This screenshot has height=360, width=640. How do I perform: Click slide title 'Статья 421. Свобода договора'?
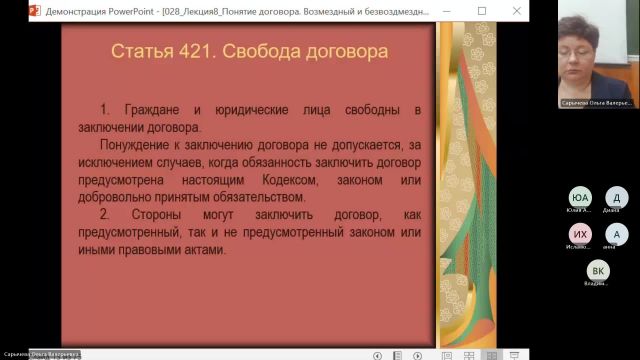(x=249, y=51)
